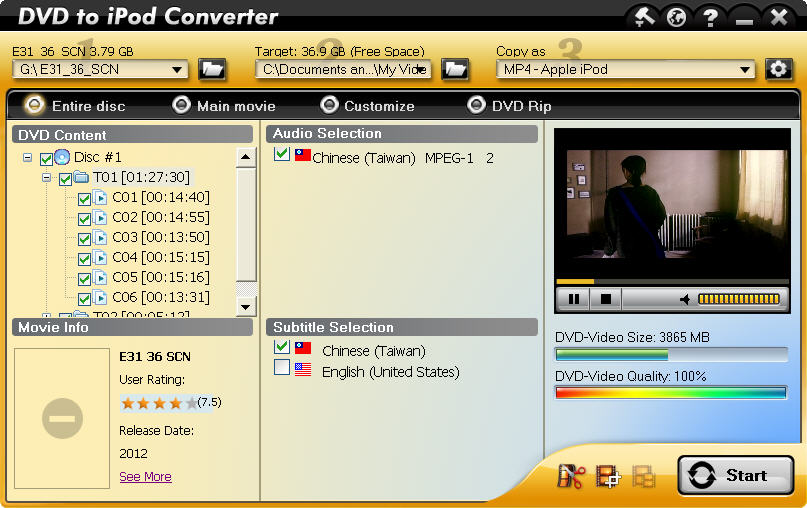Screen dimensions: 807x508
Task: Open the See More link
Action: pyautogui.click(x=145, y=477)
